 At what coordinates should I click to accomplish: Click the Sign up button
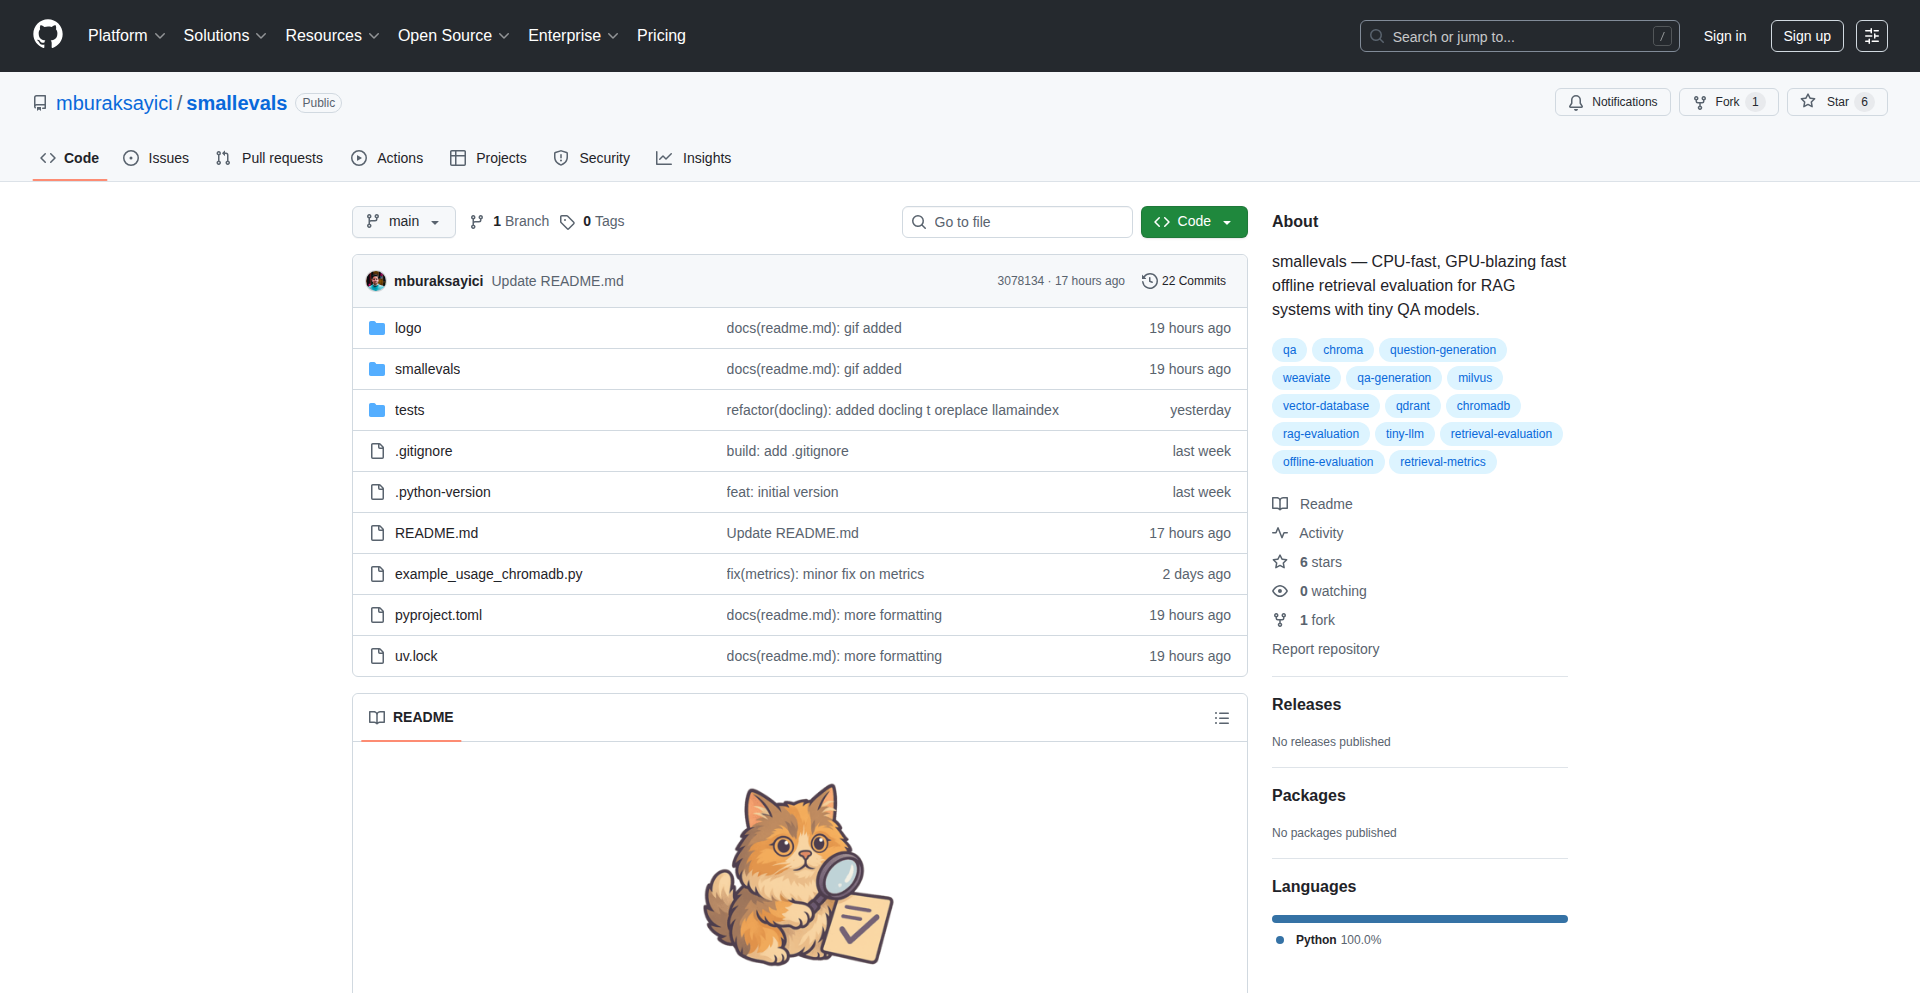[1806, 36]
